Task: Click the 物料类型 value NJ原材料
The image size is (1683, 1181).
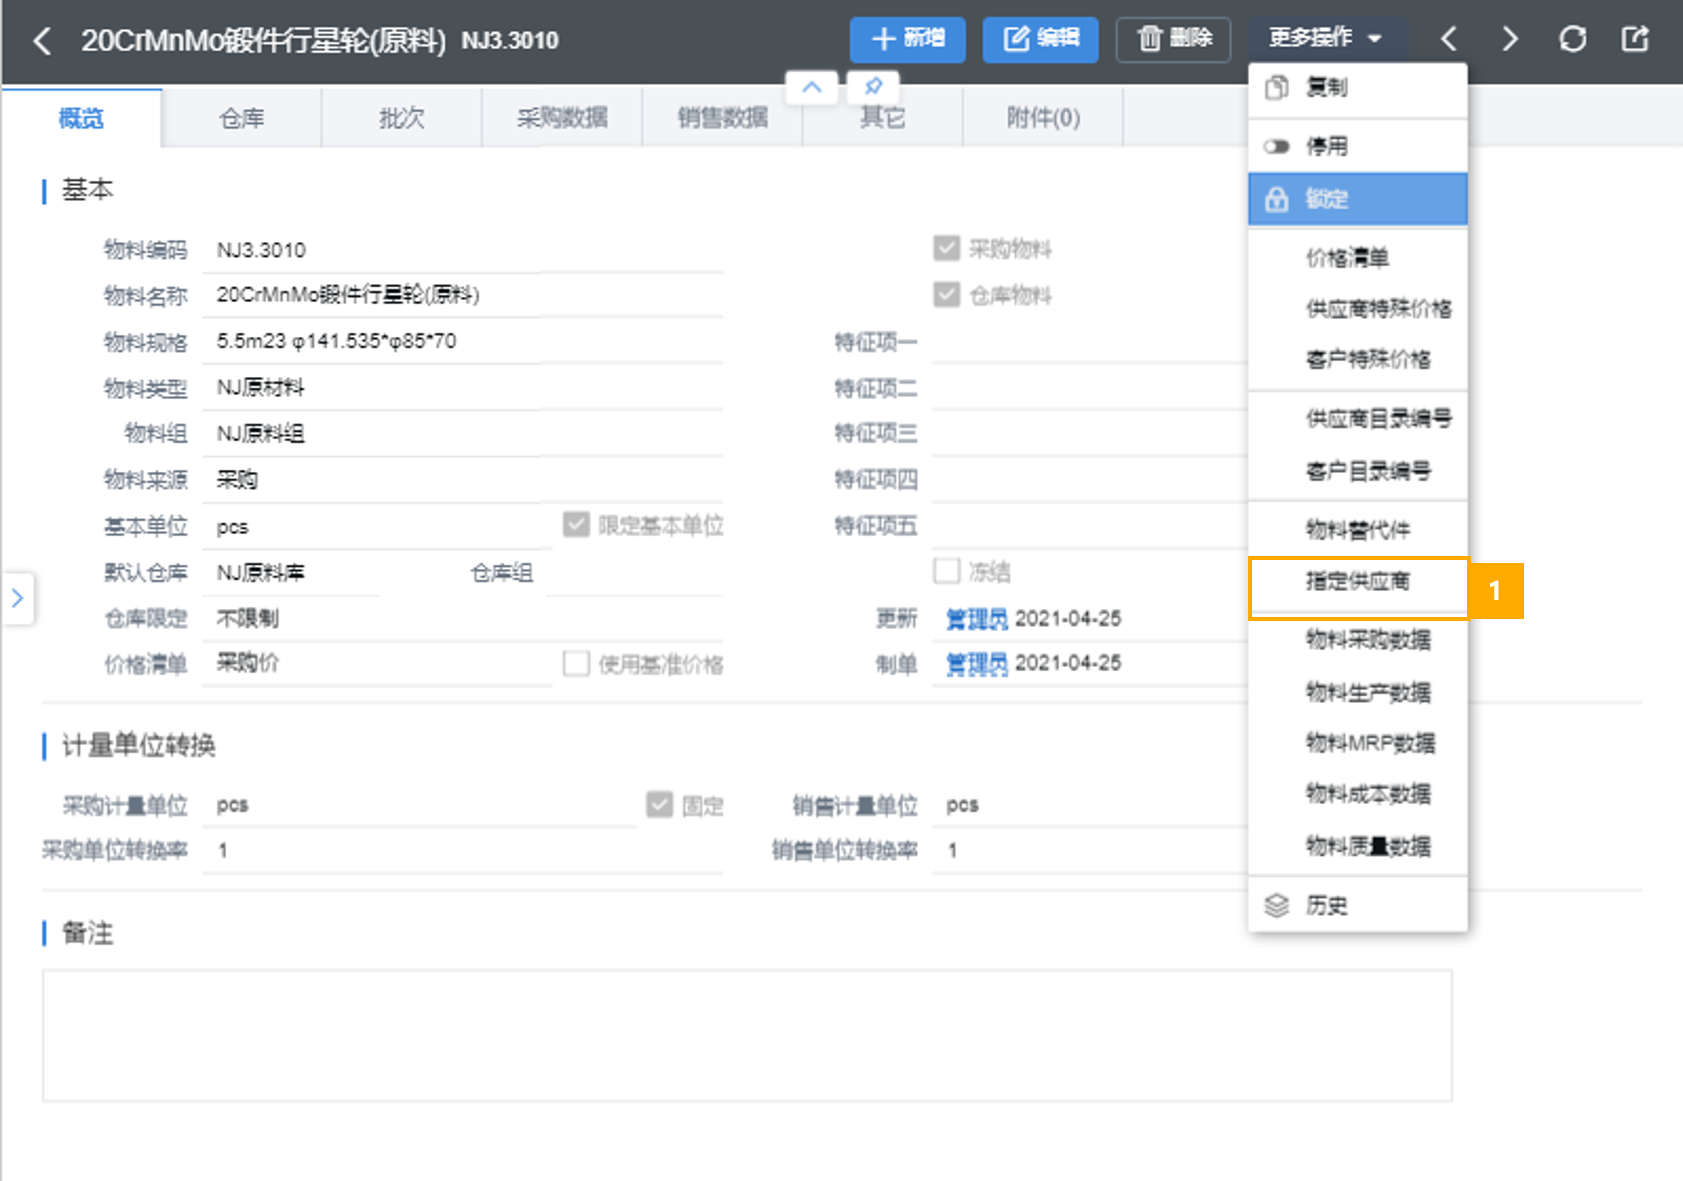Action: pos(260,387)
